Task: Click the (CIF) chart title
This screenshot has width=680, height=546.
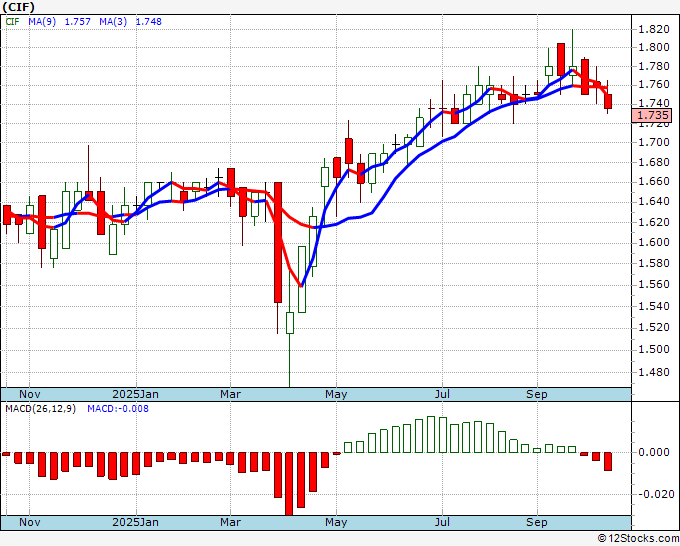Action: coord(19,7)
